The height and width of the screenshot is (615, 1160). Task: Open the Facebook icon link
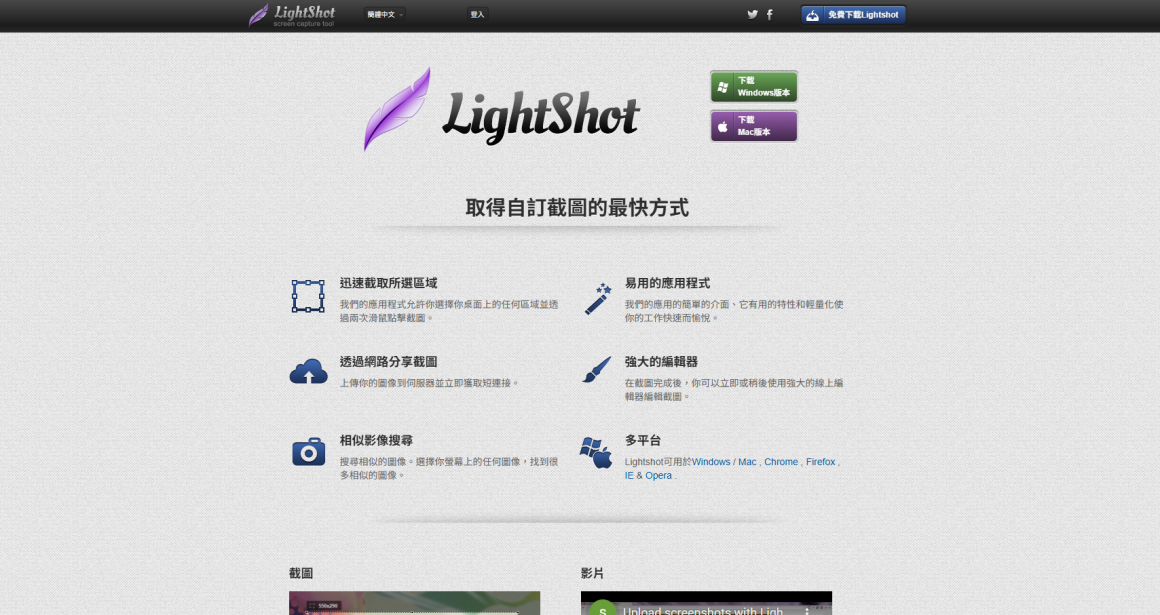769,15
